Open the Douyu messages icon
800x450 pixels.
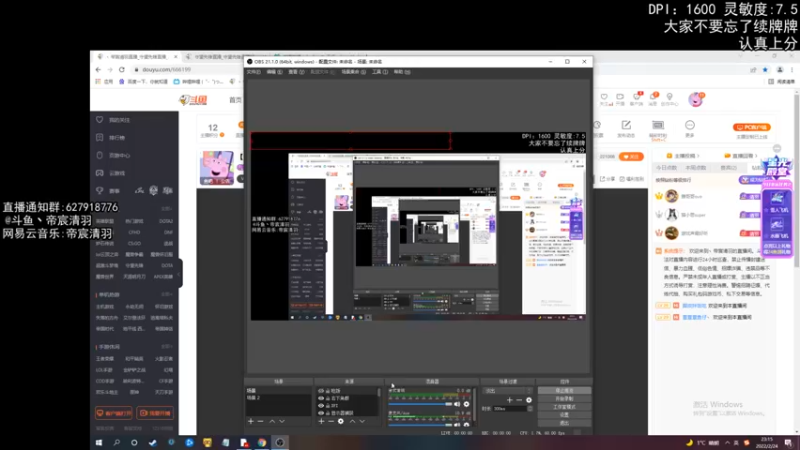[653, 98]
